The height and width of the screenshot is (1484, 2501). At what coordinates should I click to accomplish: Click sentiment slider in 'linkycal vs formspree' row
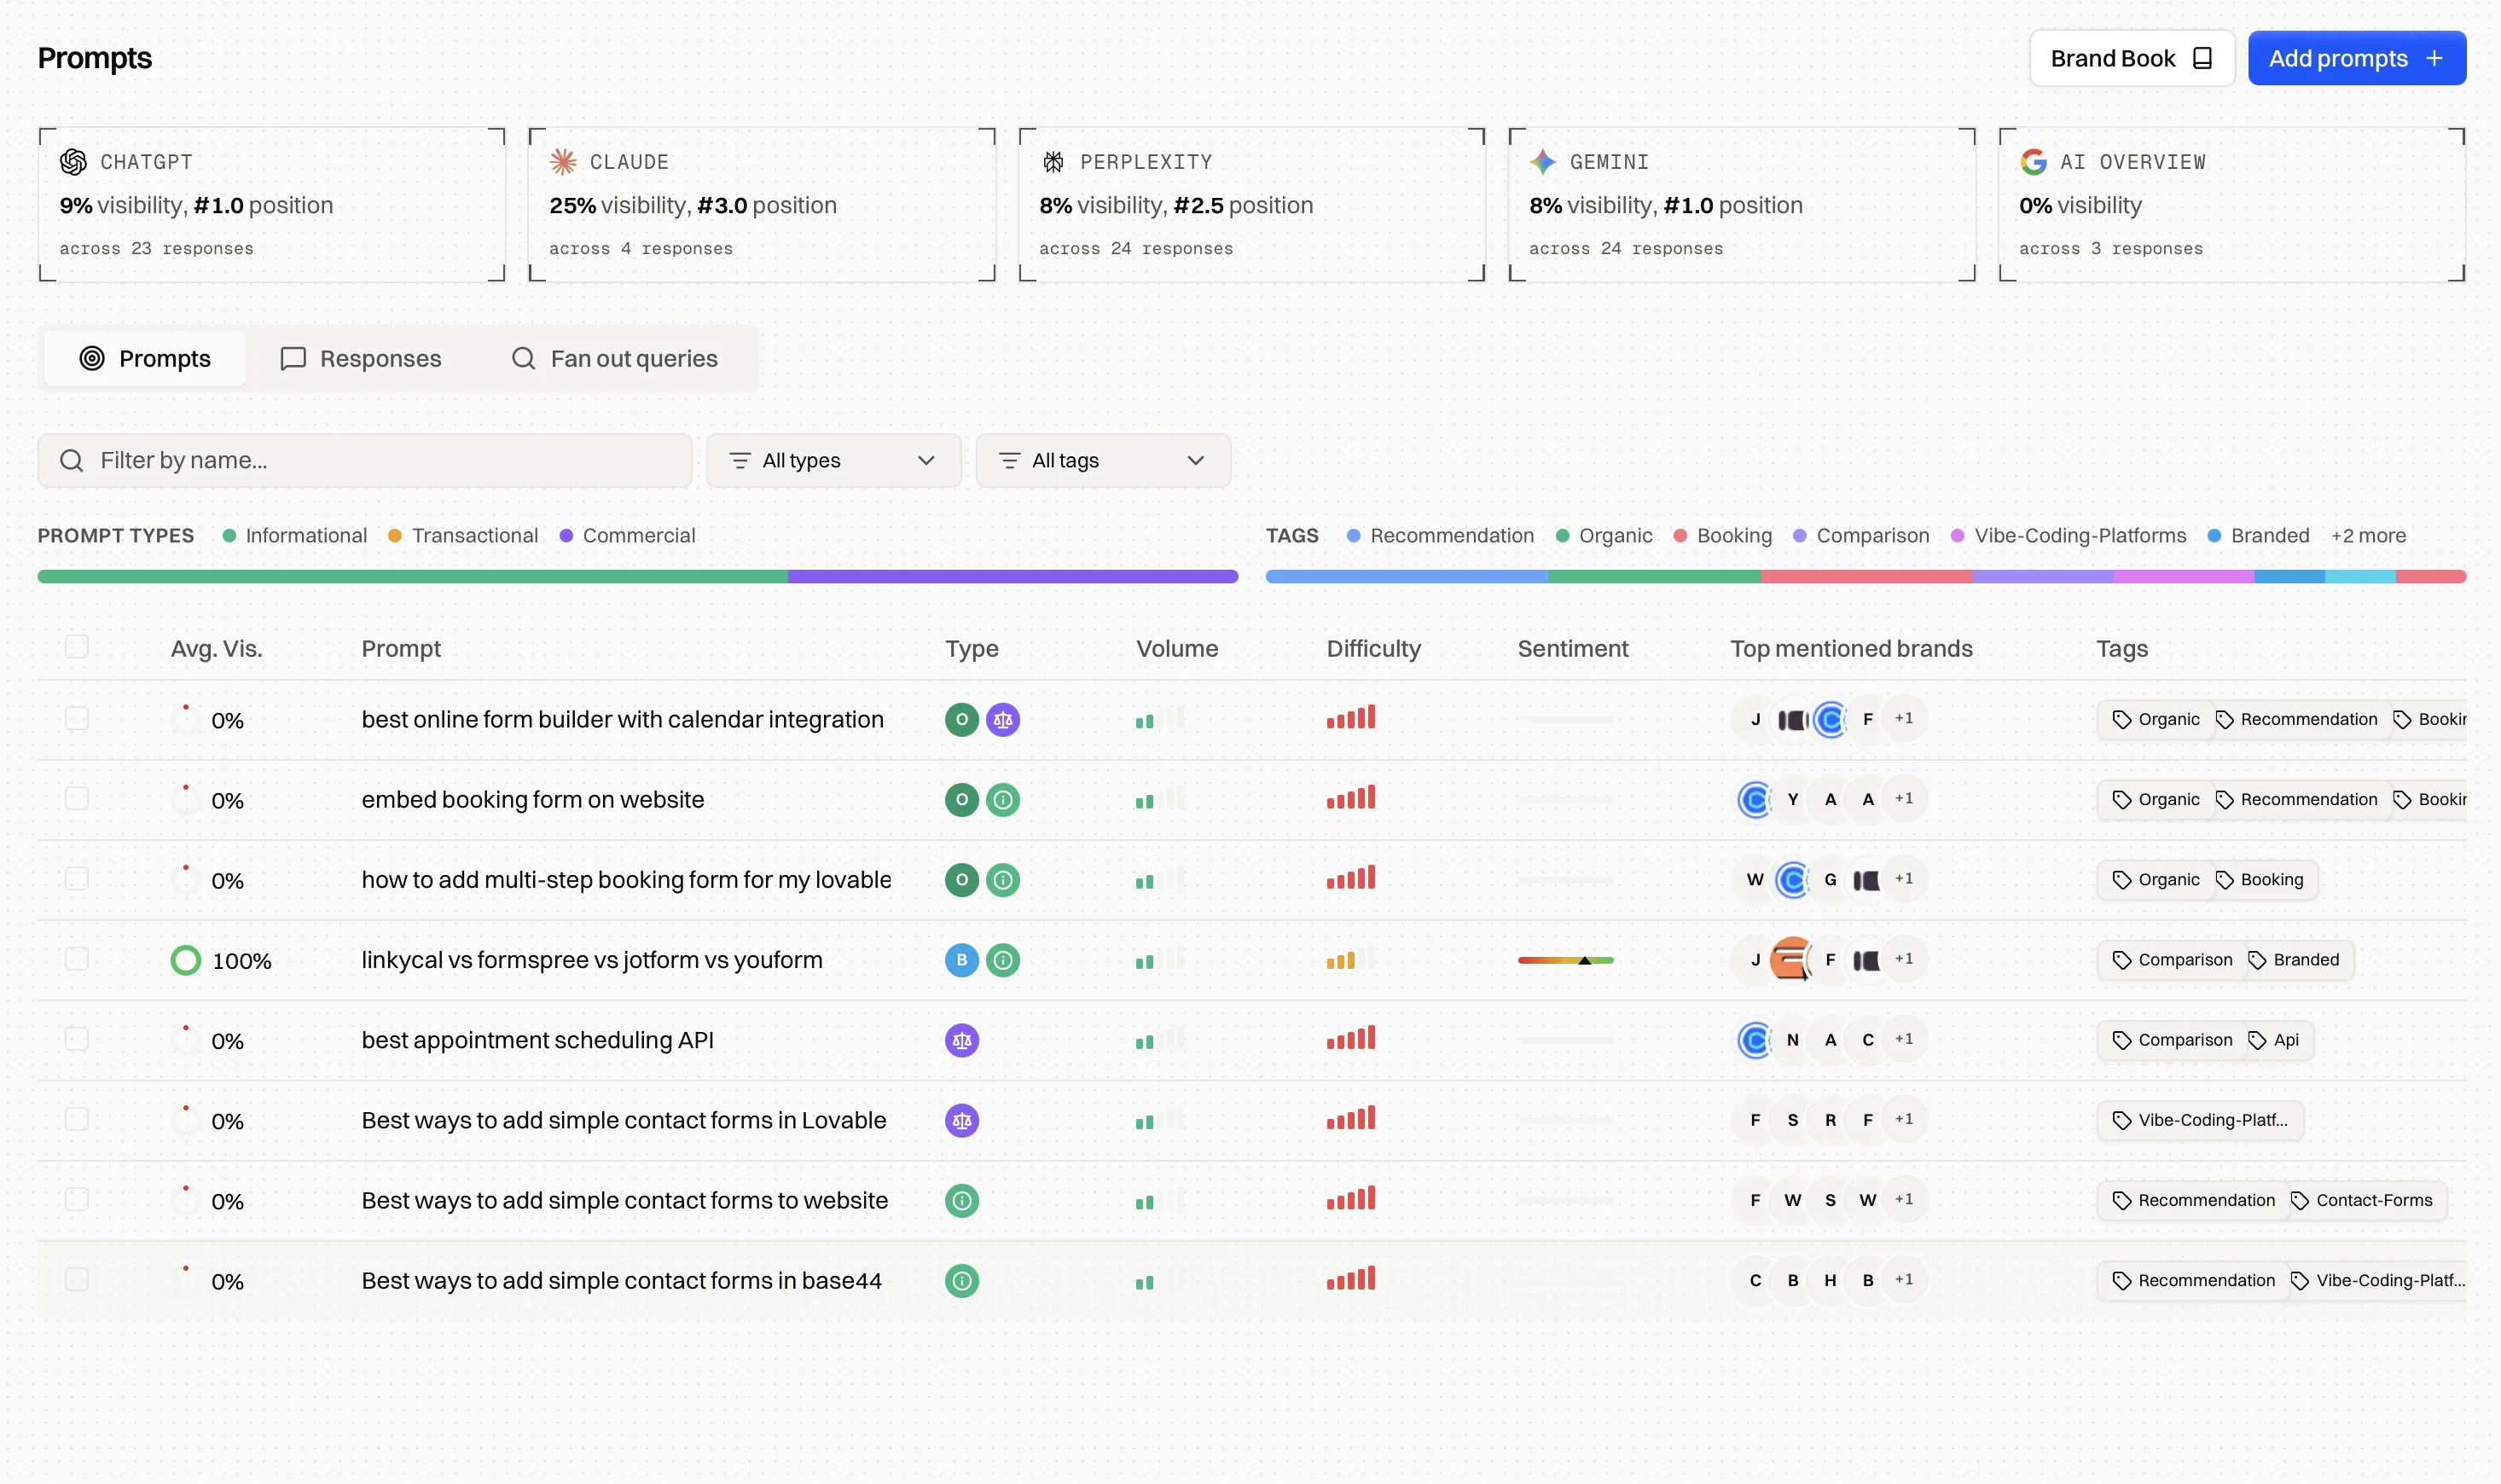point(1565,960)
